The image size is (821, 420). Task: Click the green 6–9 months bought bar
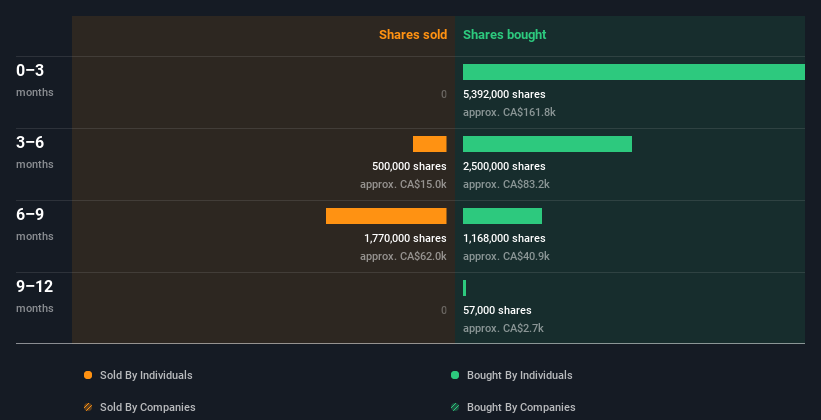(x=502, y=216)
